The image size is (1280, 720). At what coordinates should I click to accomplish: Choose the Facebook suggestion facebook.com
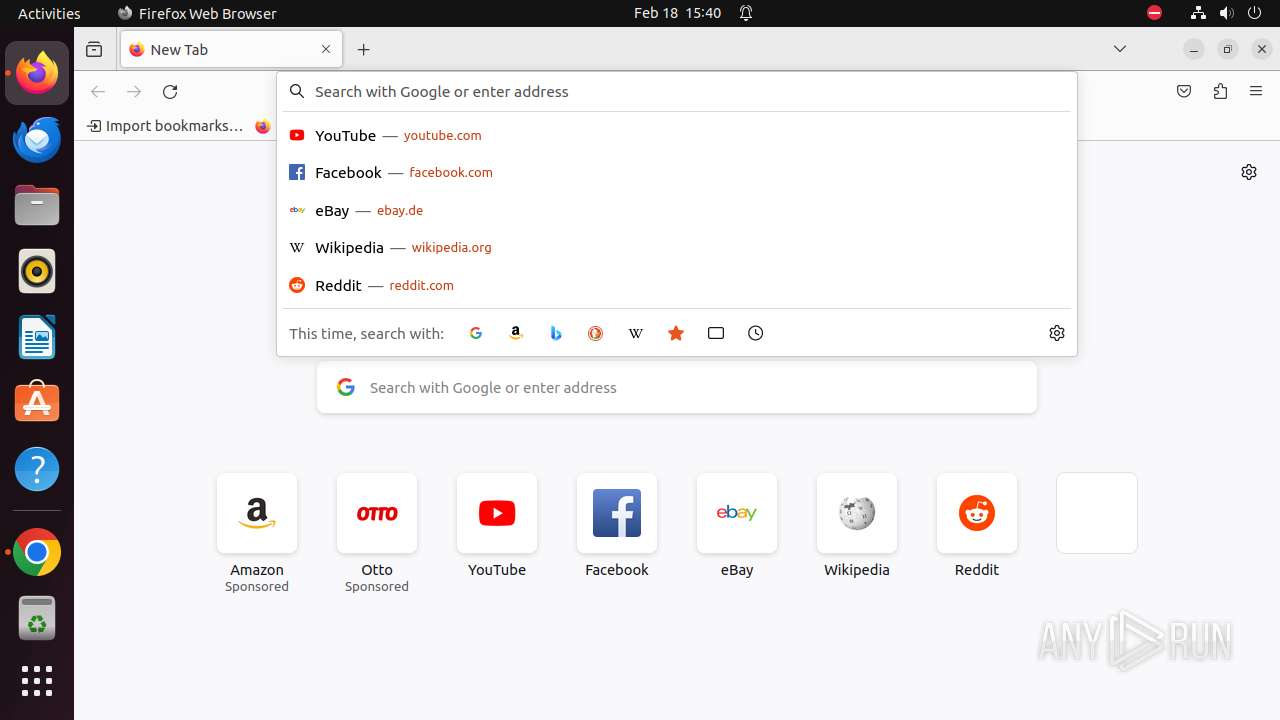[x=676, y=172]
